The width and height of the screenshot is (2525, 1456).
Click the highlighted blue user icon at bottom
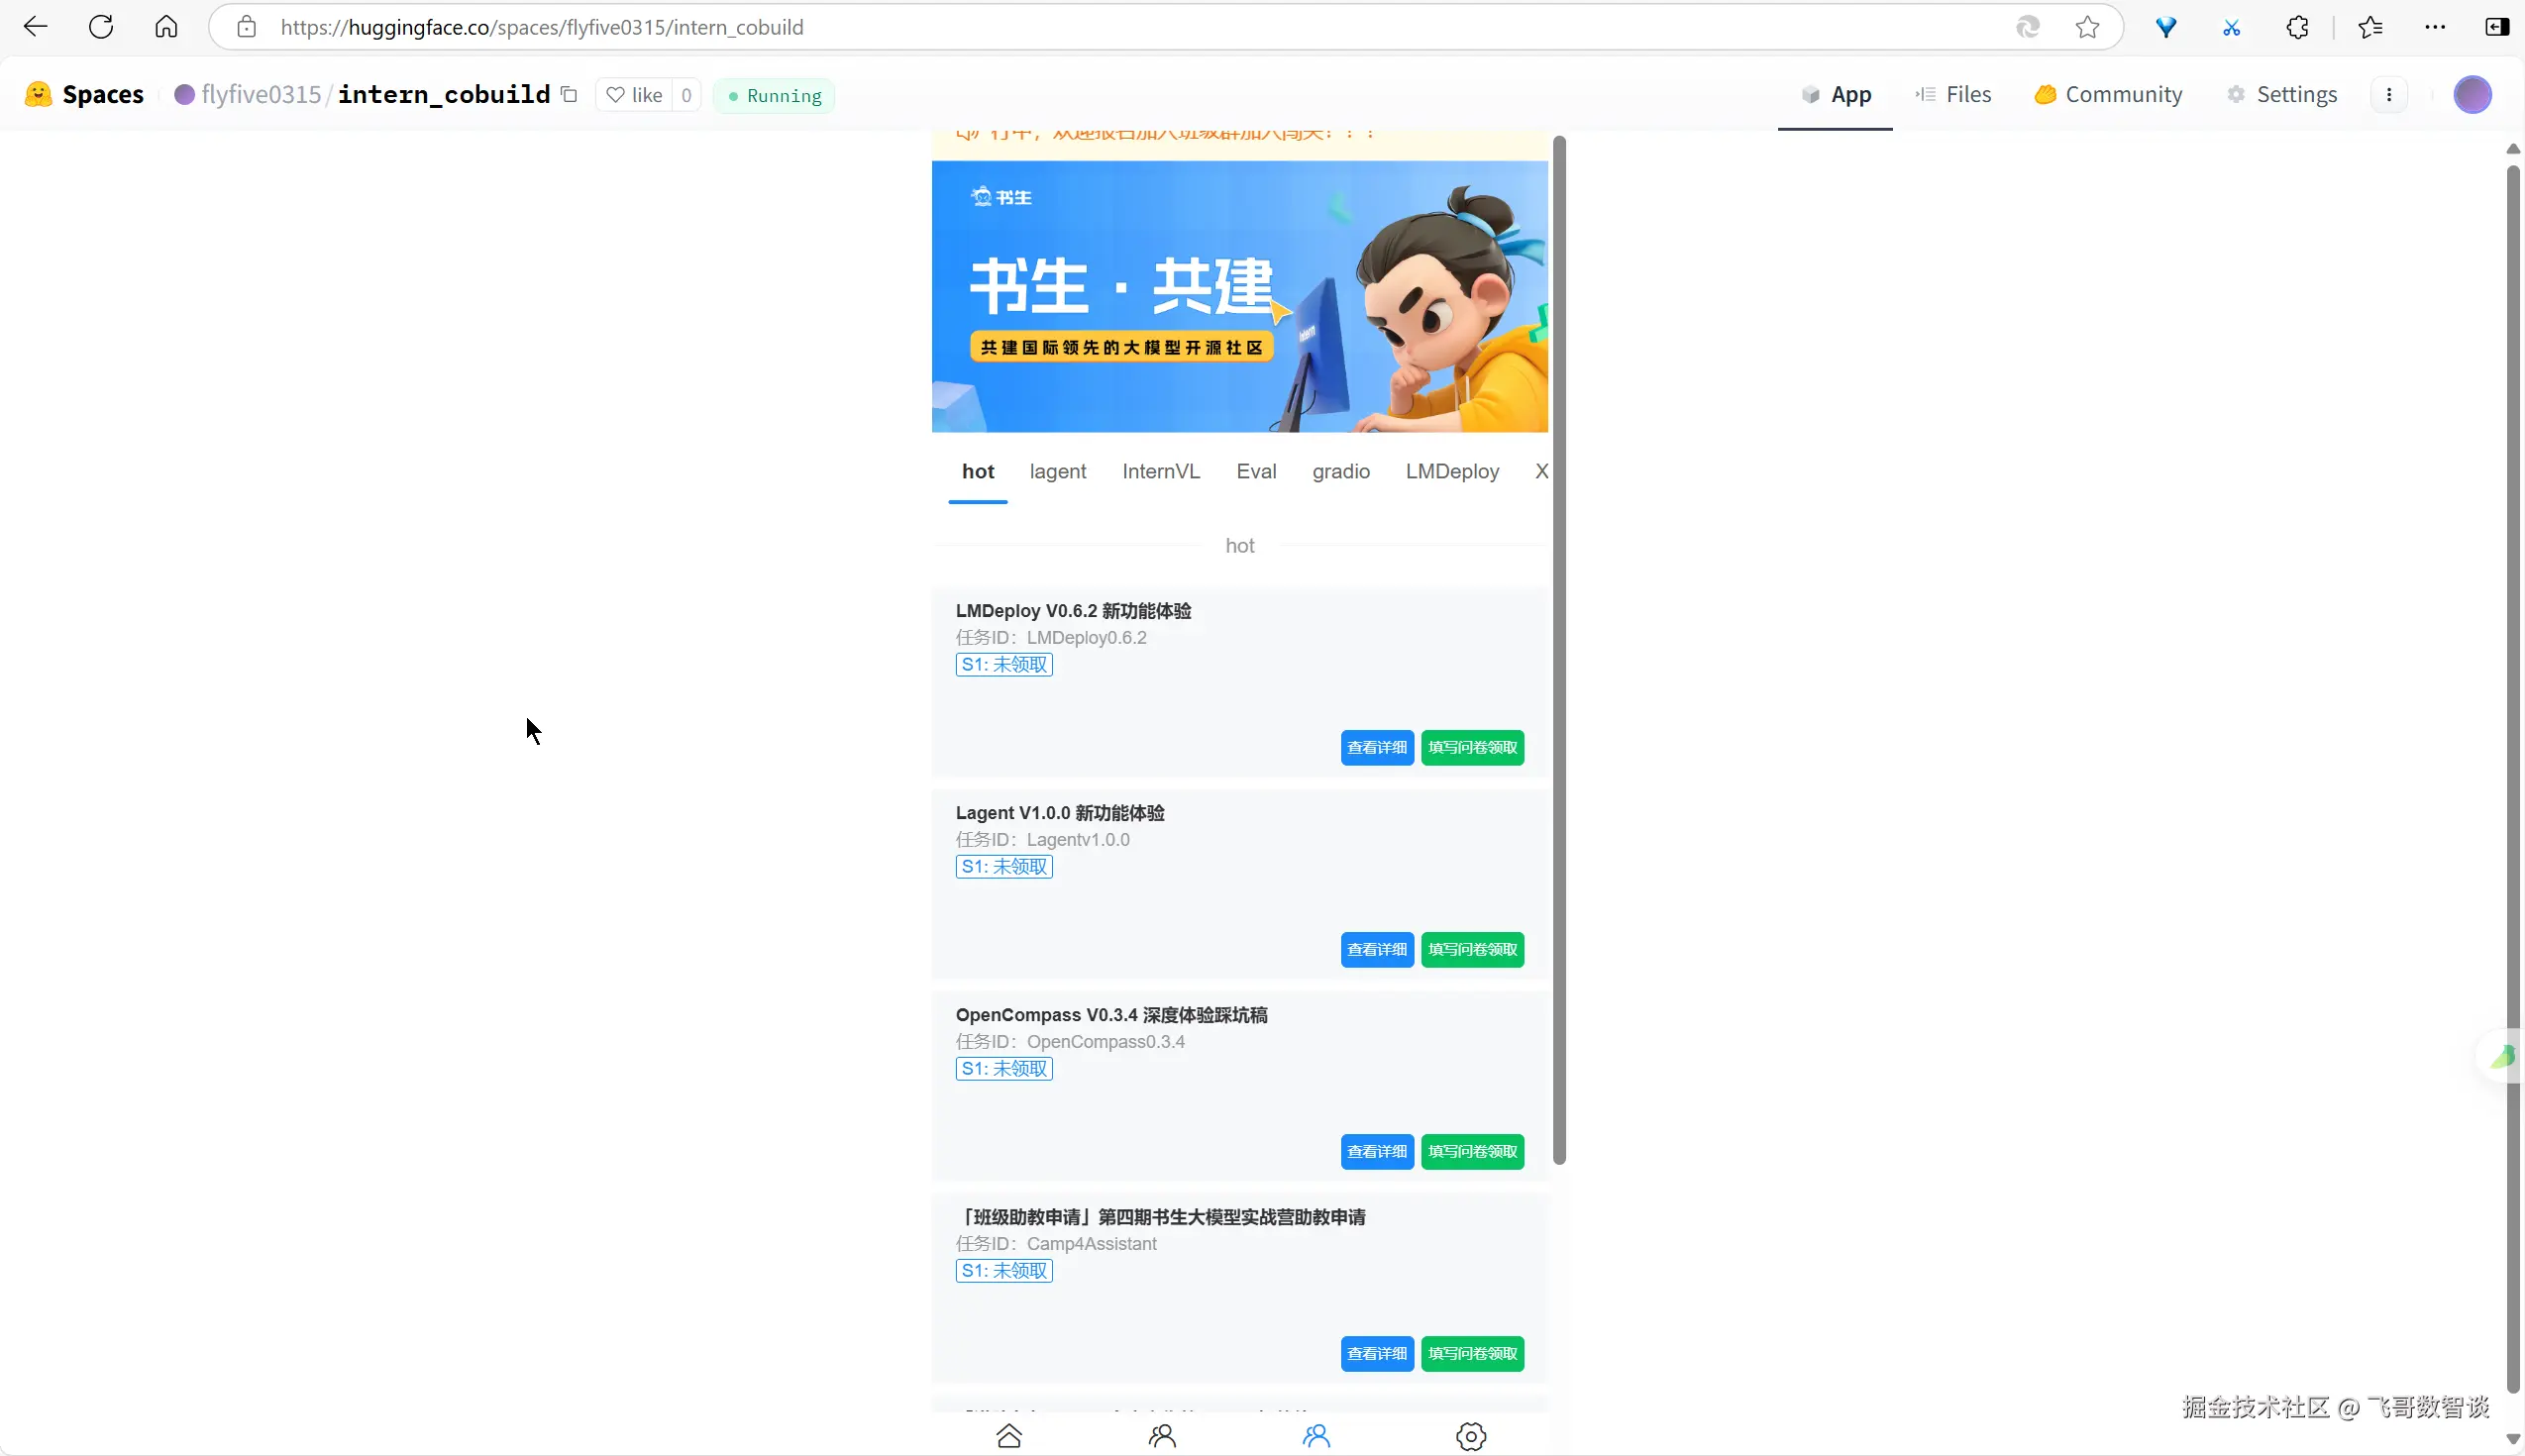click(1316, 1436)
